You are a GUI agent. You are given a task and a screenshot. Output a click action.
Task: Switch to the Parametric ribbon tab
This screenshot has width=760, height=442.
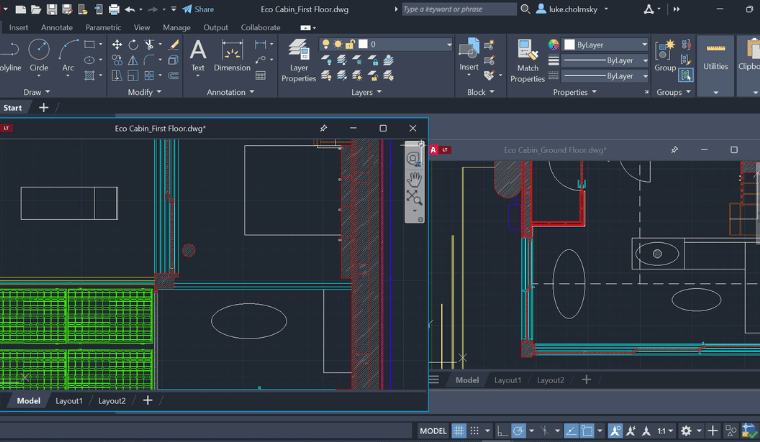[103, 27]
